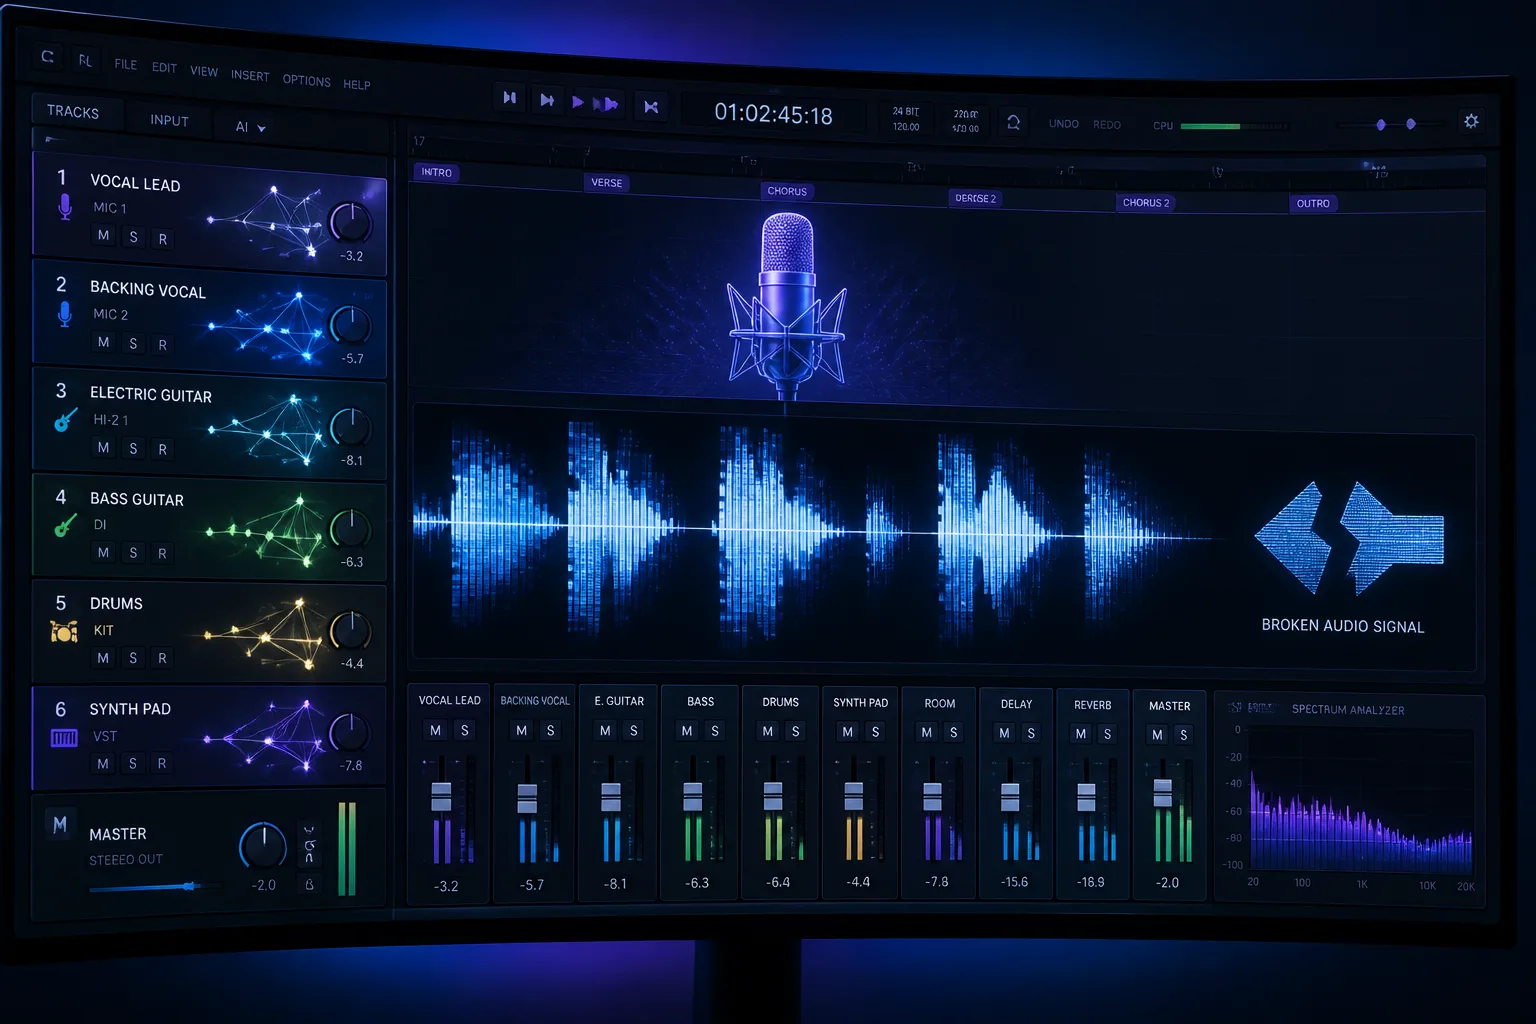Screen dimensions: 1536x1024
Task: Click the CPU usage meter
Action: click(1234, 127)
